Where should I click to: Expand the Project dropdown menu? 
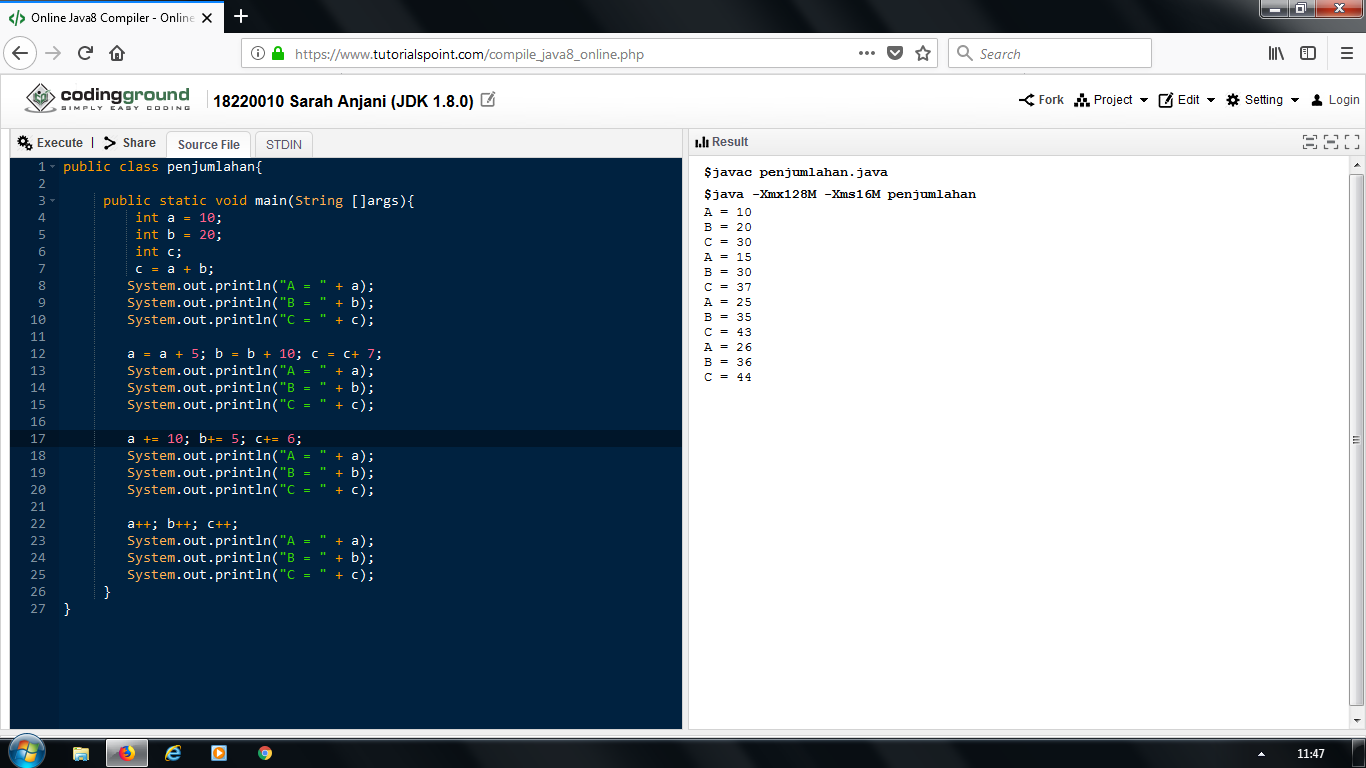pyautogui.click(x=1111, y=100)
